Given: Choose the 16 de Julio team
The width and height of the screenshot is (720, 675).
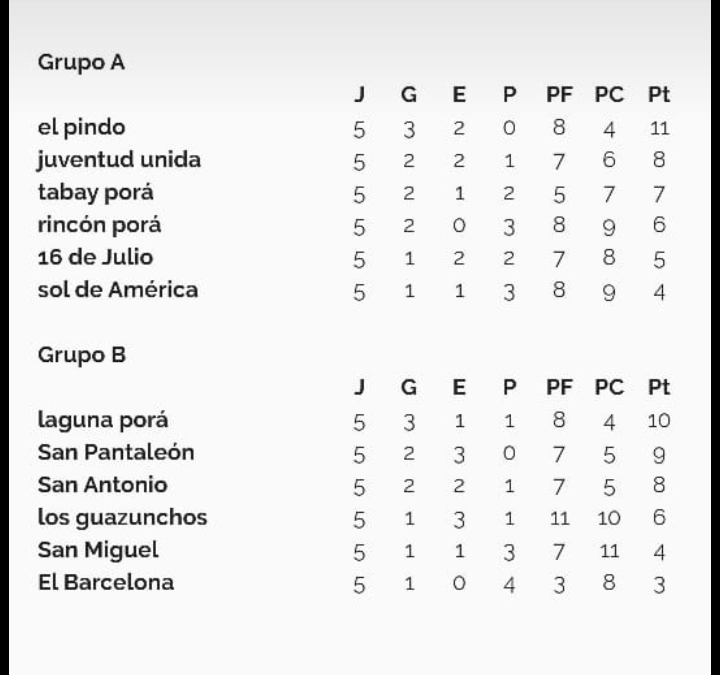Looking at the screenshot, I should pyautogui.click(x=95, y=257).
